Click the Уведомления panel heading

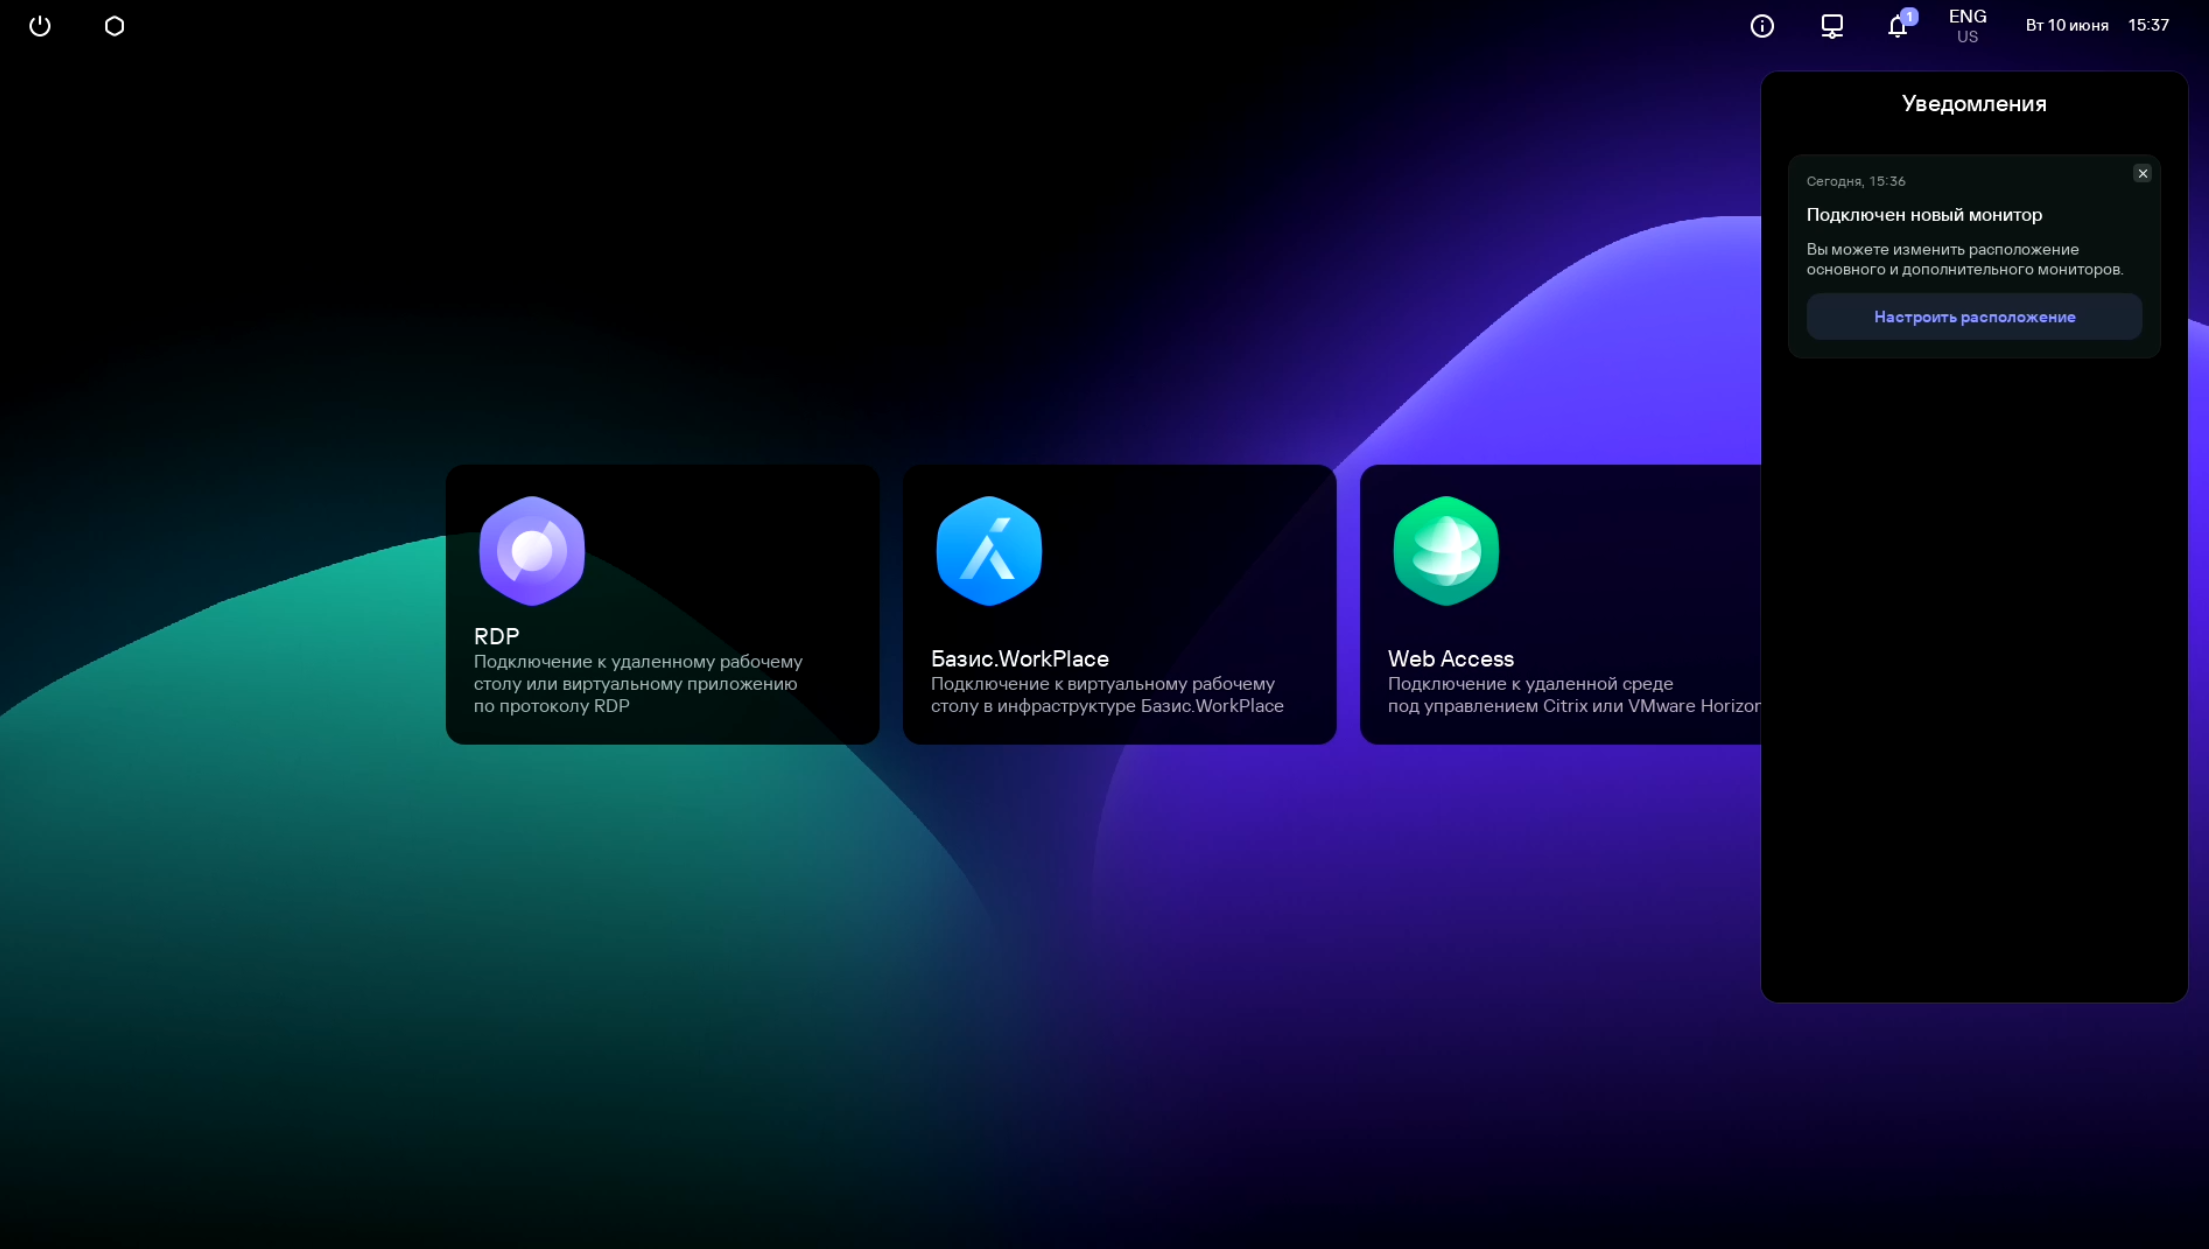1973,104
